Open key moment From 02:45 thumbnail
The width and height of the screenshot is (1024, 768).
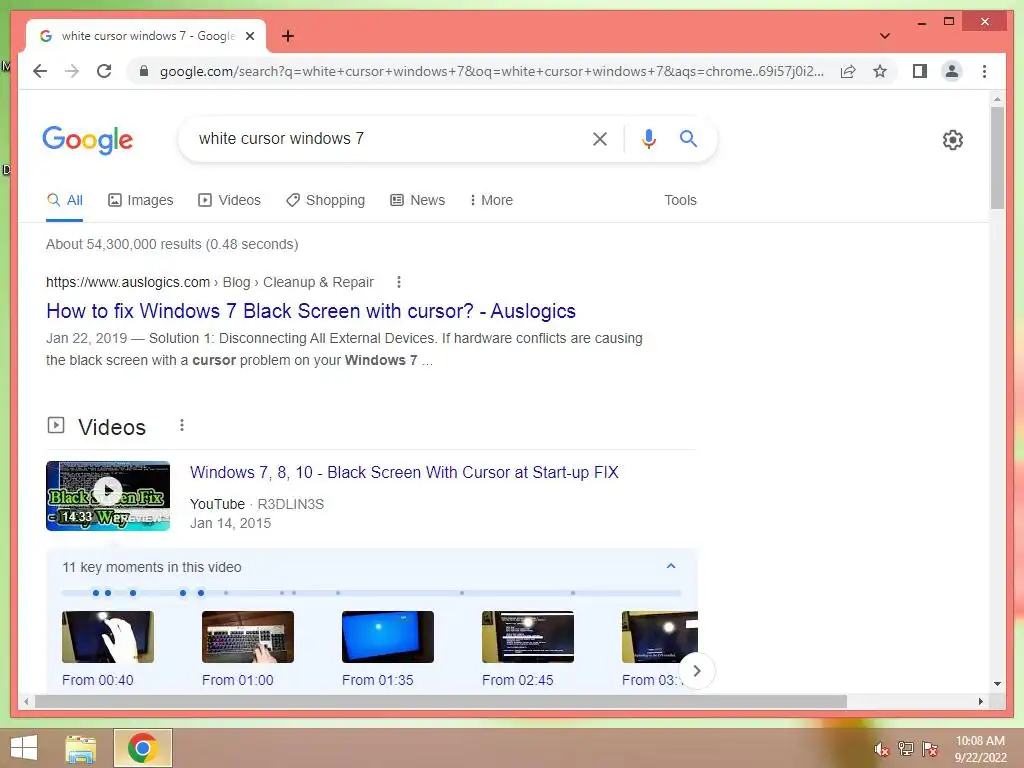coord(528,637)
